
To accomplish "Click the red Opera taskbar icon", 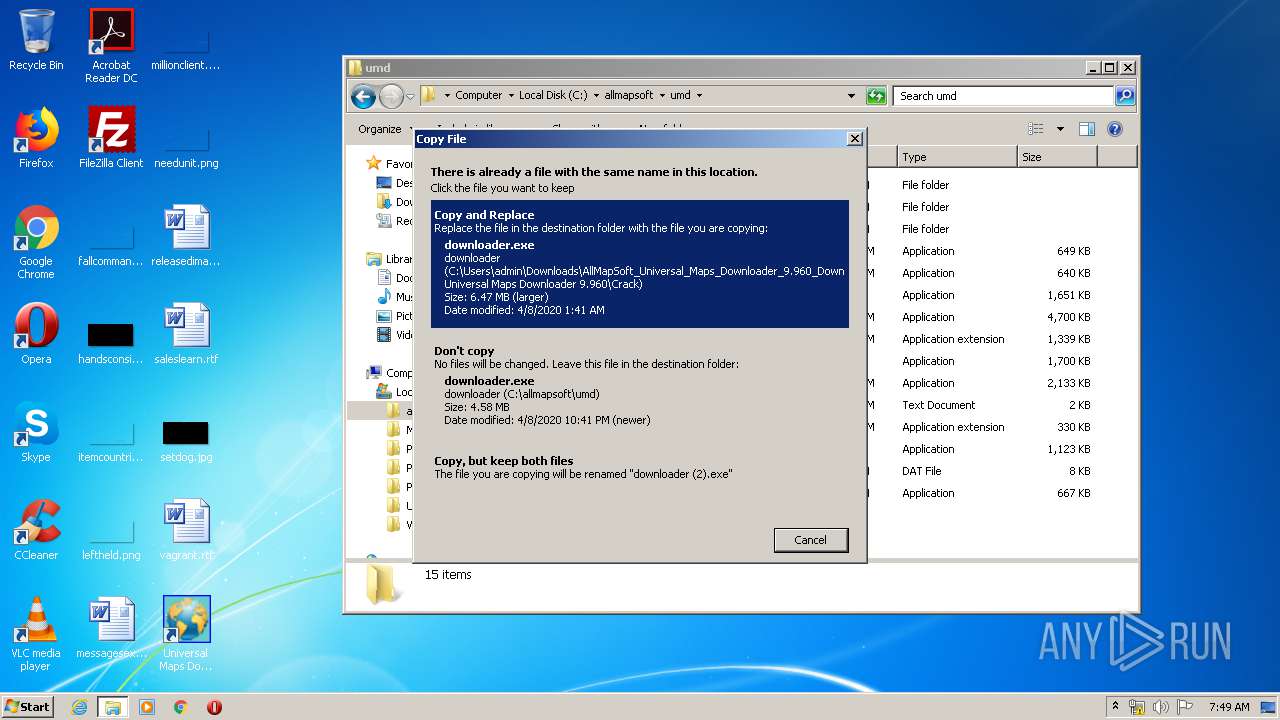I will pos(214,707).
